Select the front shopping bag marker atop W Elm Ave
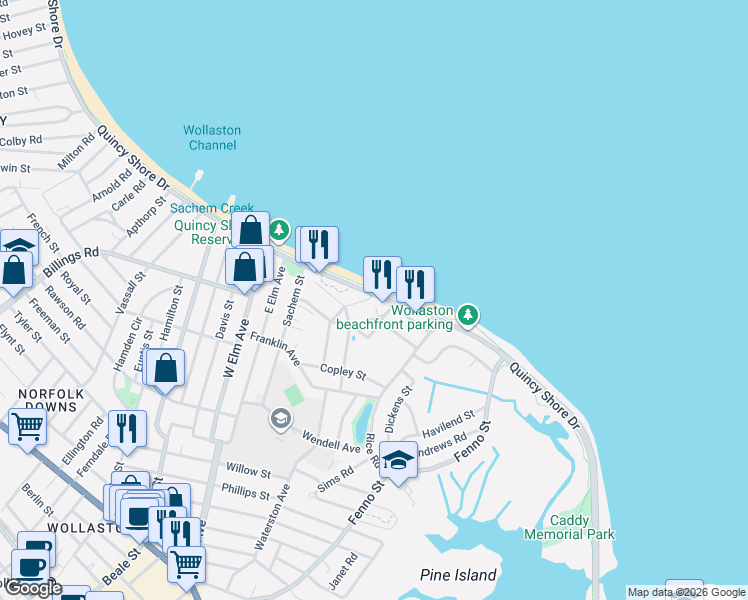Viewport: 748px width, 600px height. 244,267
